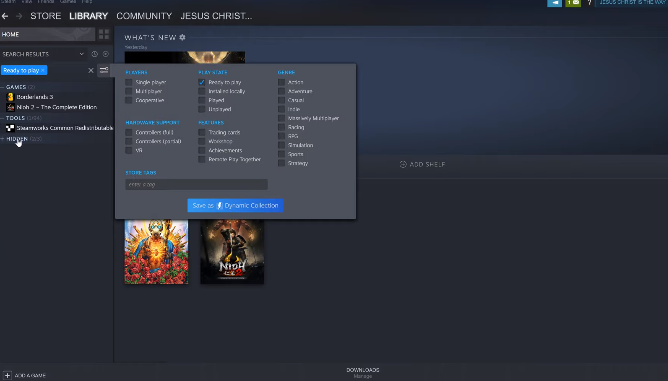Filter by the RPG genre

pos(281,136)
